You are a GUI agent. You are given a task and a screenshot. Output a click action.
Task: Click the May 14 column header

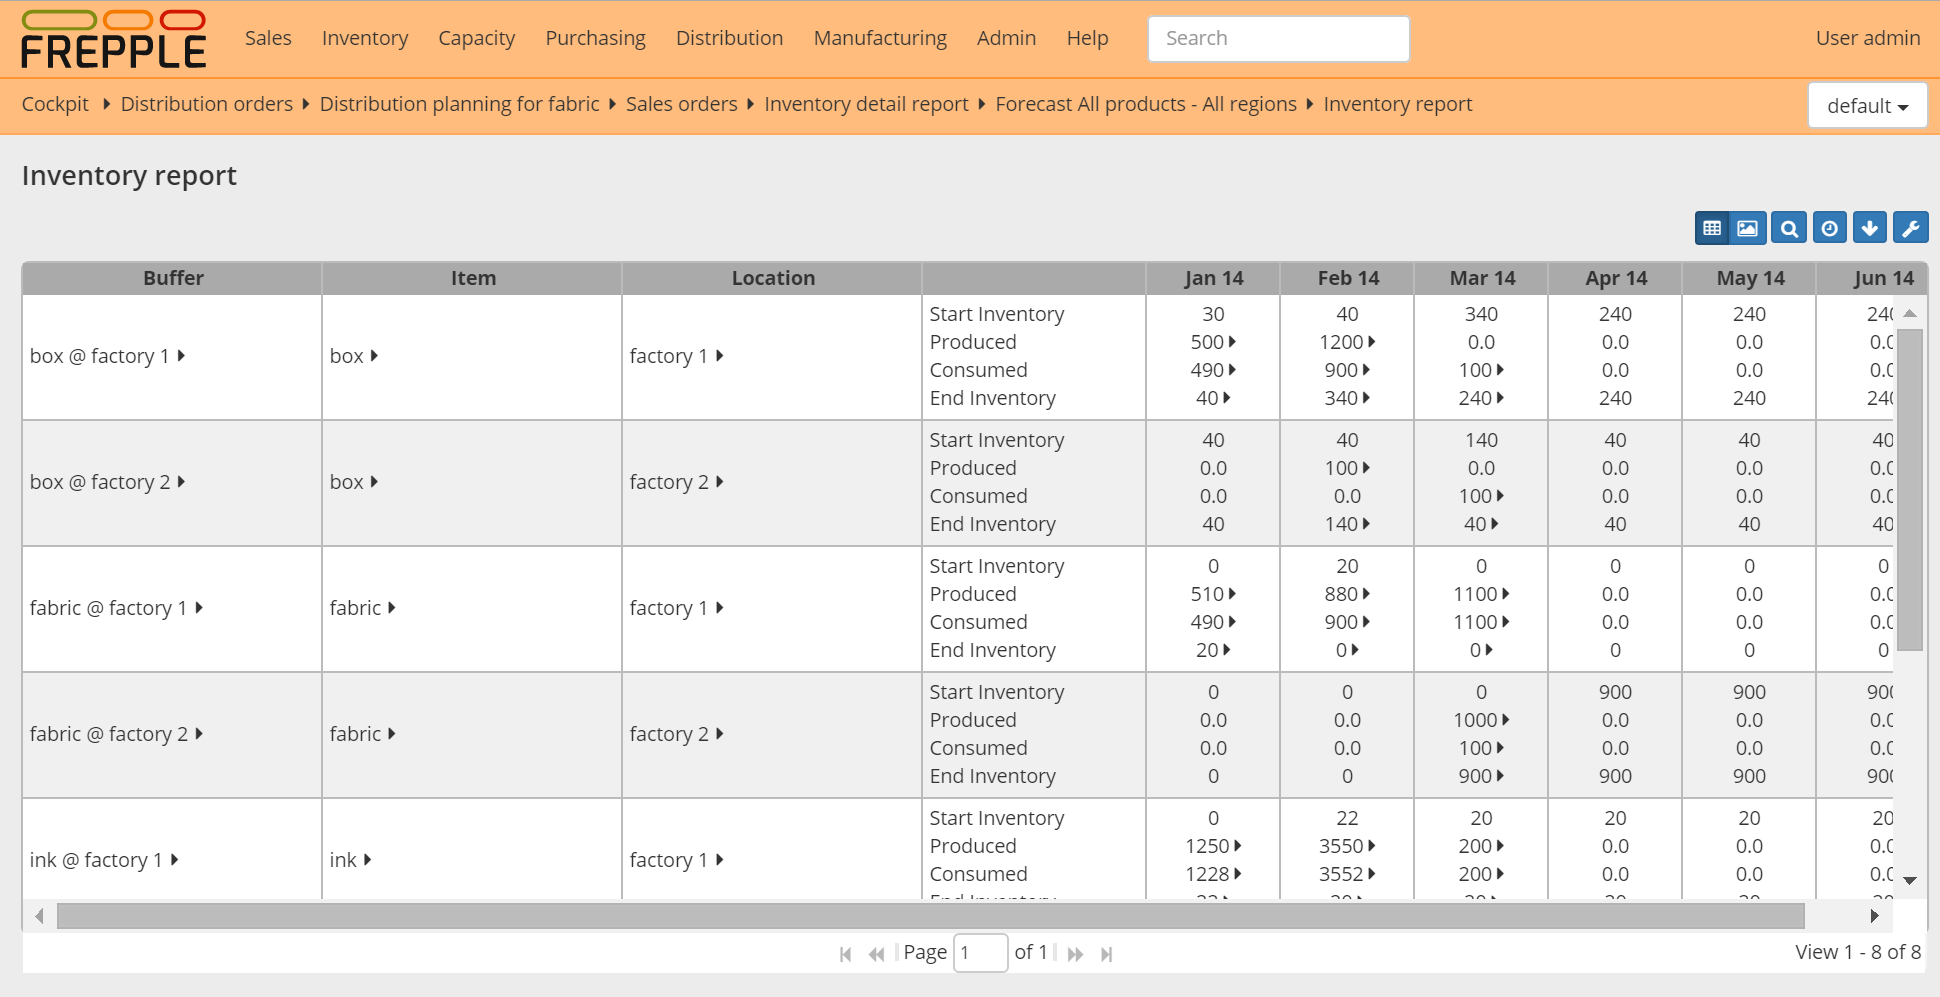[x=1750, y=278]
